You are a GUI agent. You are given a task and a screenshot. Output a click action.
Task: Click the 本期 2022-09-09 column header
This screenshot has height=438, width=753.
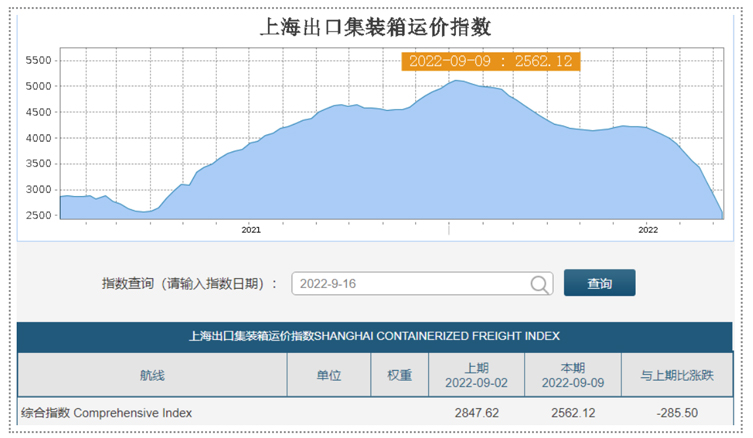click(x=573, y=375)
